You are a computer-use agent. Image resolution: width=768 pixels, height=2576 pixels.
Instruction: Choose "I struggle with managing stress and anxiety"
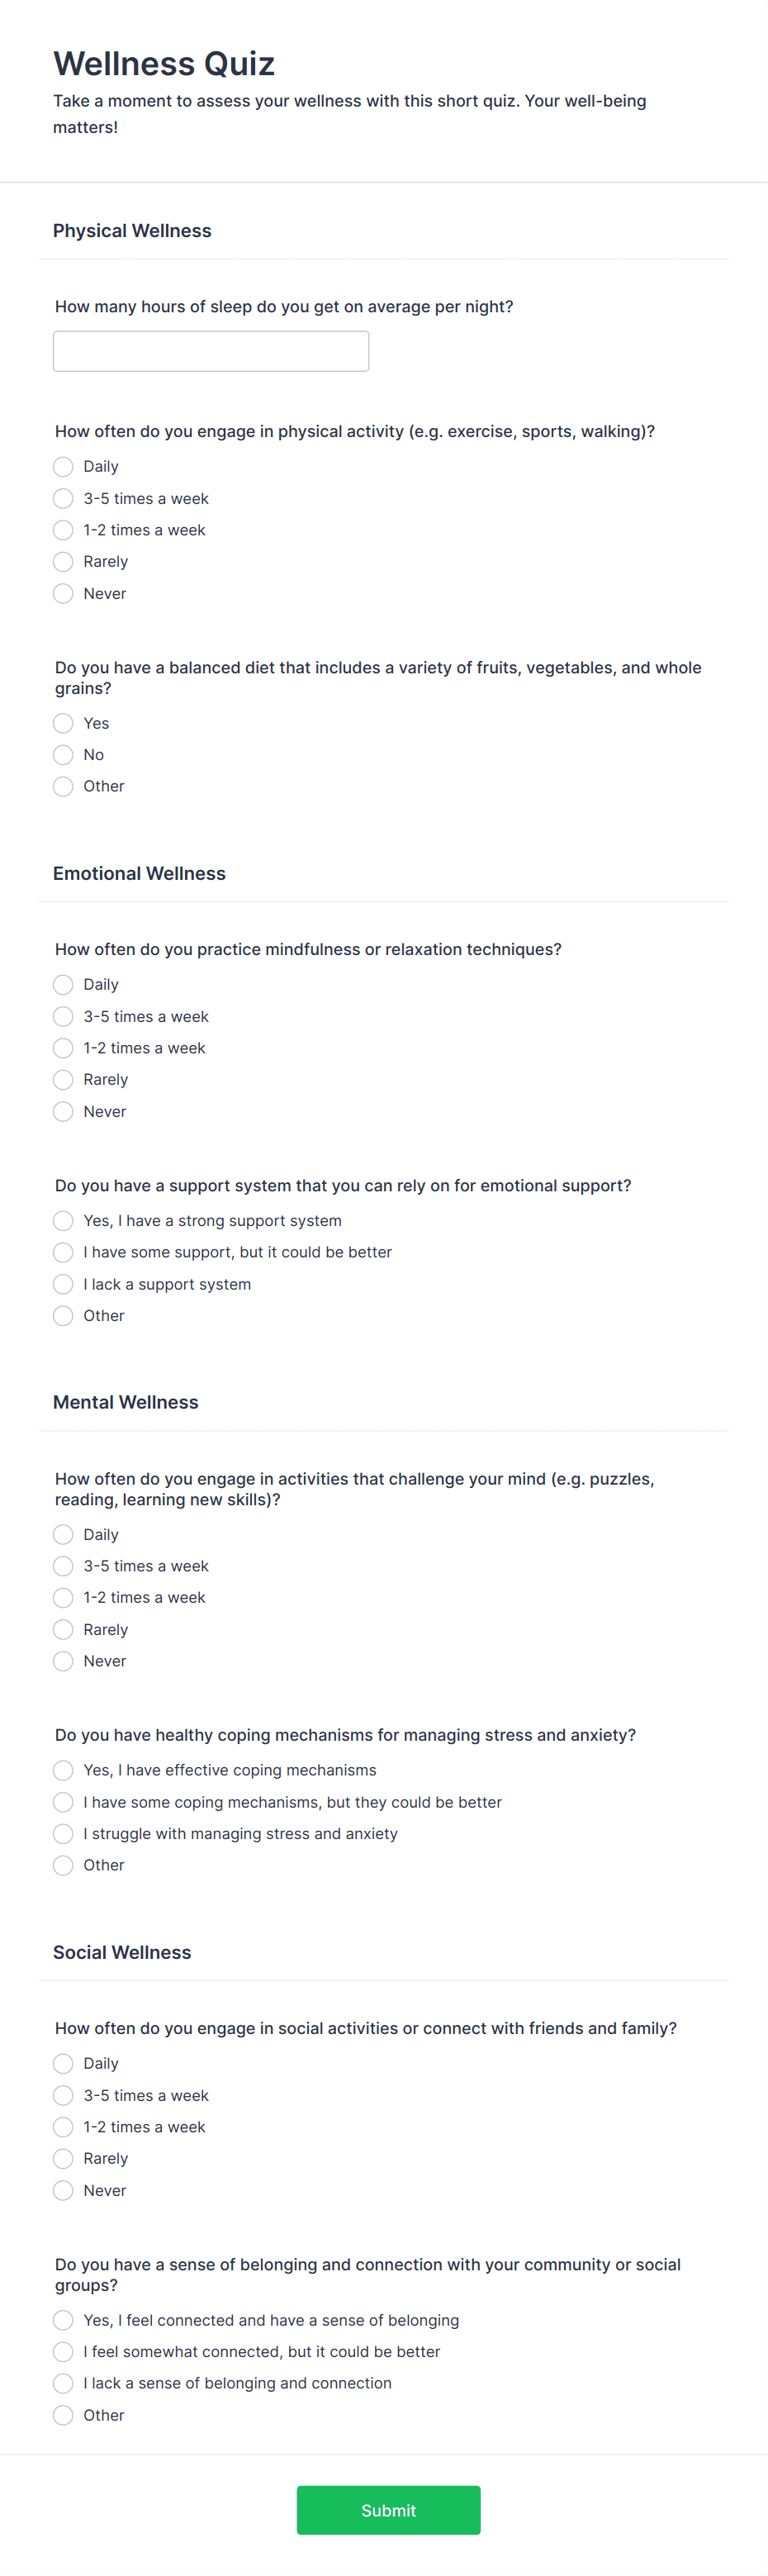click(x=63, y=1833)
